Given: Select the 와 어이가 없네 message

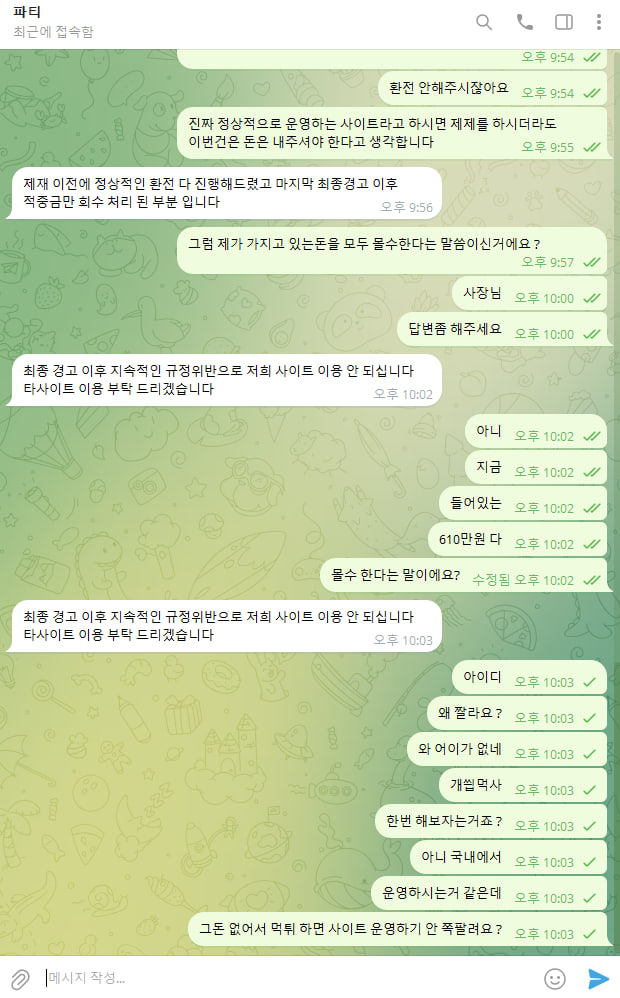Looking at the screenshot, I should pos(507,749).
